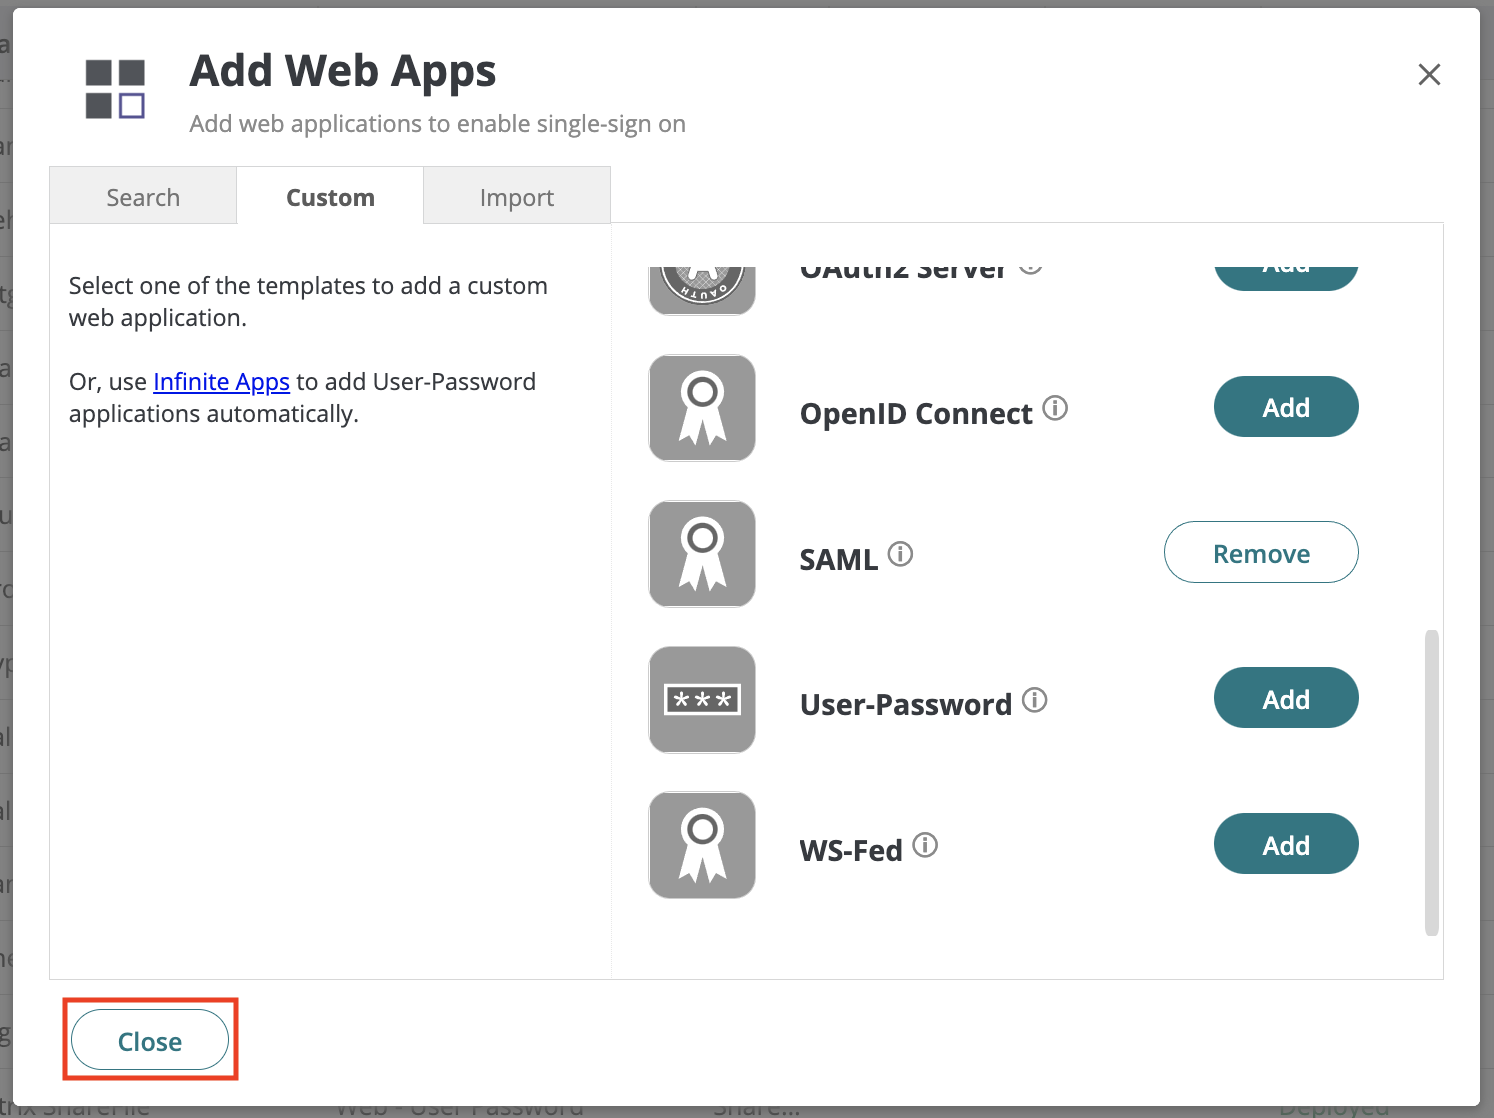Image resolution: width=1494 pixels, height=1118 pixels.
Task: Remove the SAML application
Action: [1261, 552]
